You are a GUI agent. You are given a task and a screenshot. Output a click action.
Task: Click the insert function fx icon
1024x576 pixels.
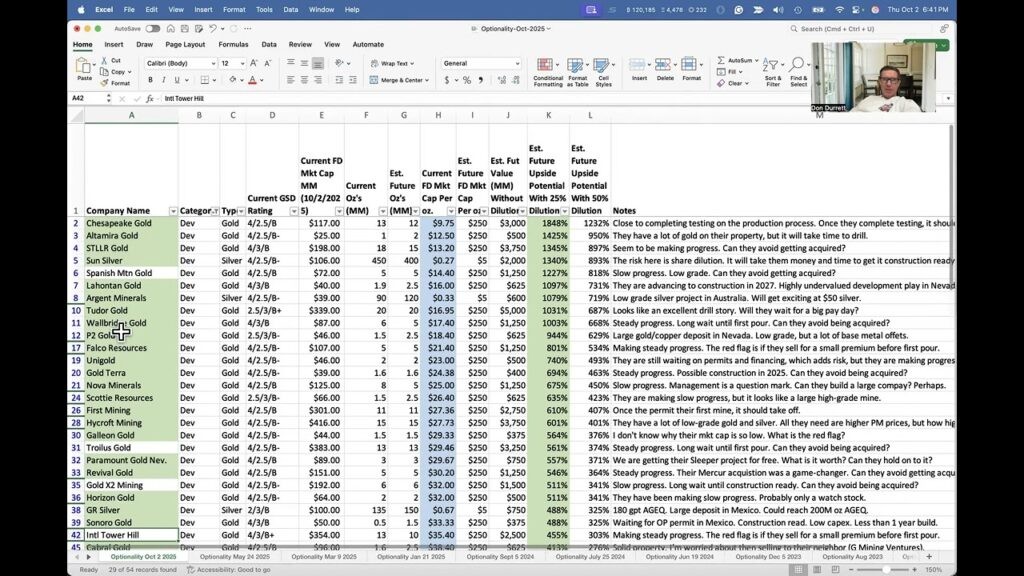coord(150,99)
